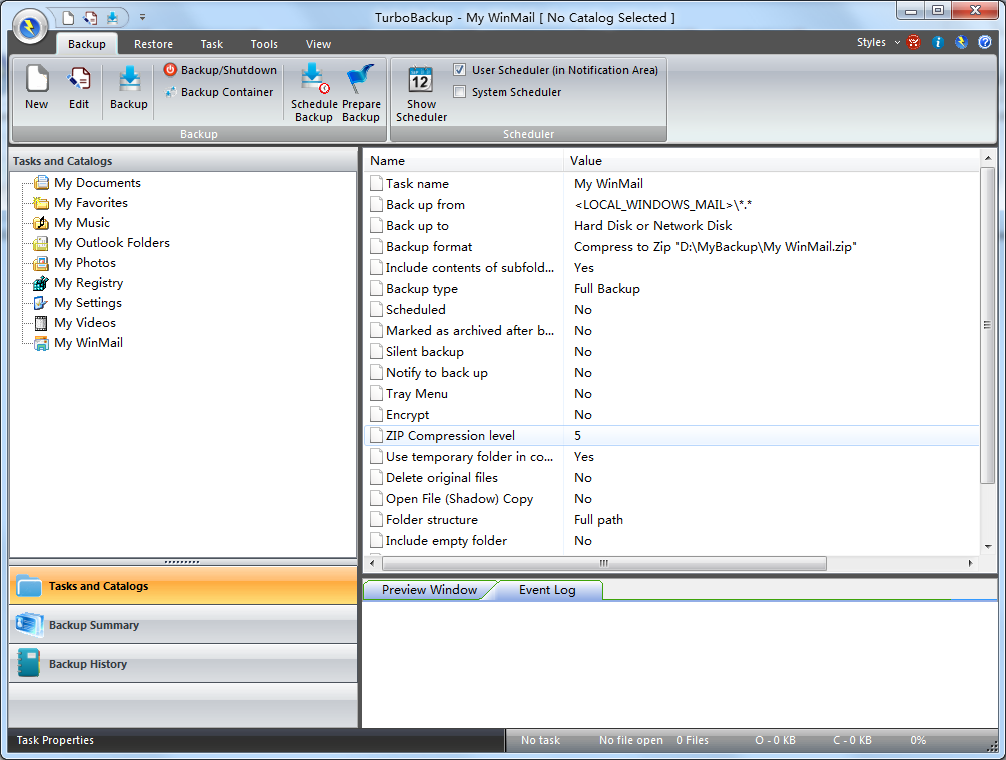The height and width of the screenshot is (760, 1006).
Task: Select the Open File (Shadow) Copy row
Action: (672, 499)
